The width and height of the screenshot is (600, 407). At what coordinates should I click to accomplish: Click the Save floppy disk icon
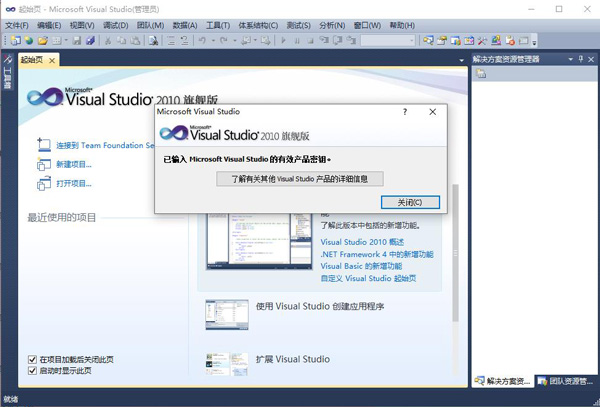point(77,40)
